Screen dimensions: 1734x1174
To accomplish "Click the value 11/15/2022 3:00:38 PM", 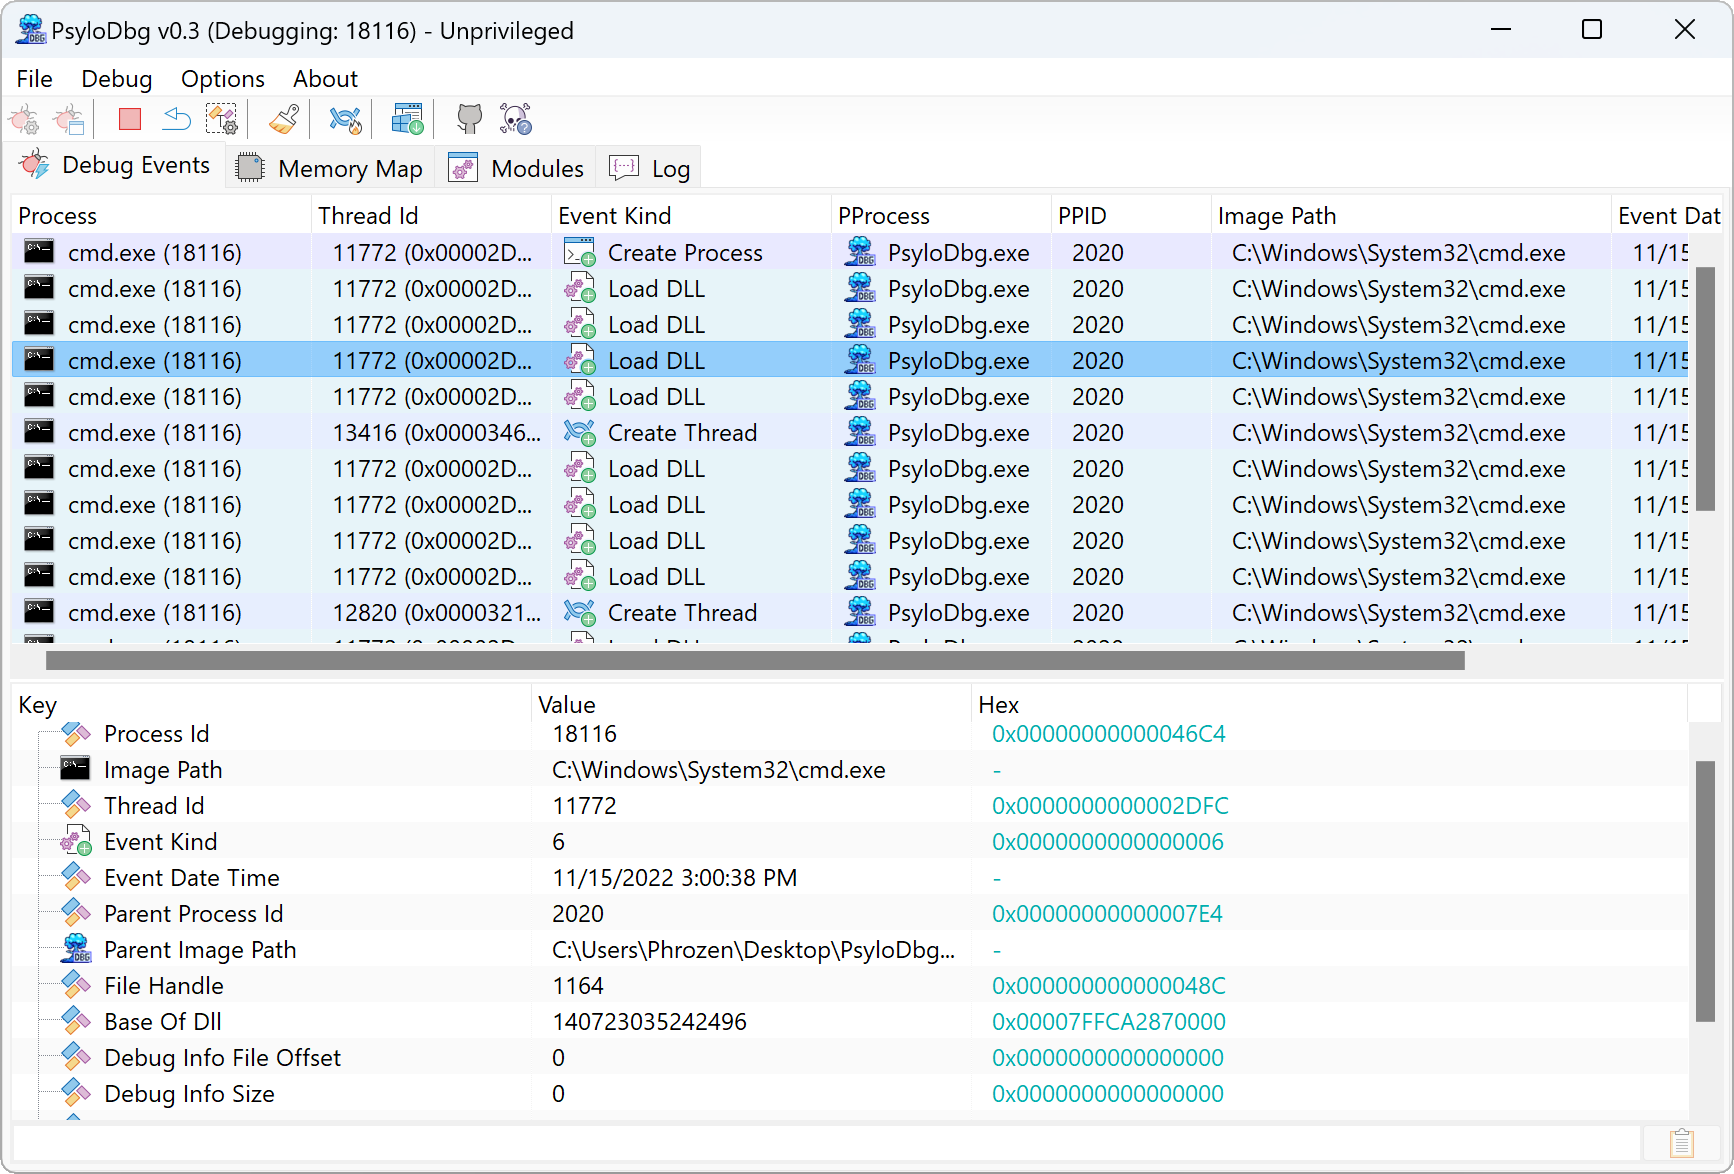I will pos(674,877).
